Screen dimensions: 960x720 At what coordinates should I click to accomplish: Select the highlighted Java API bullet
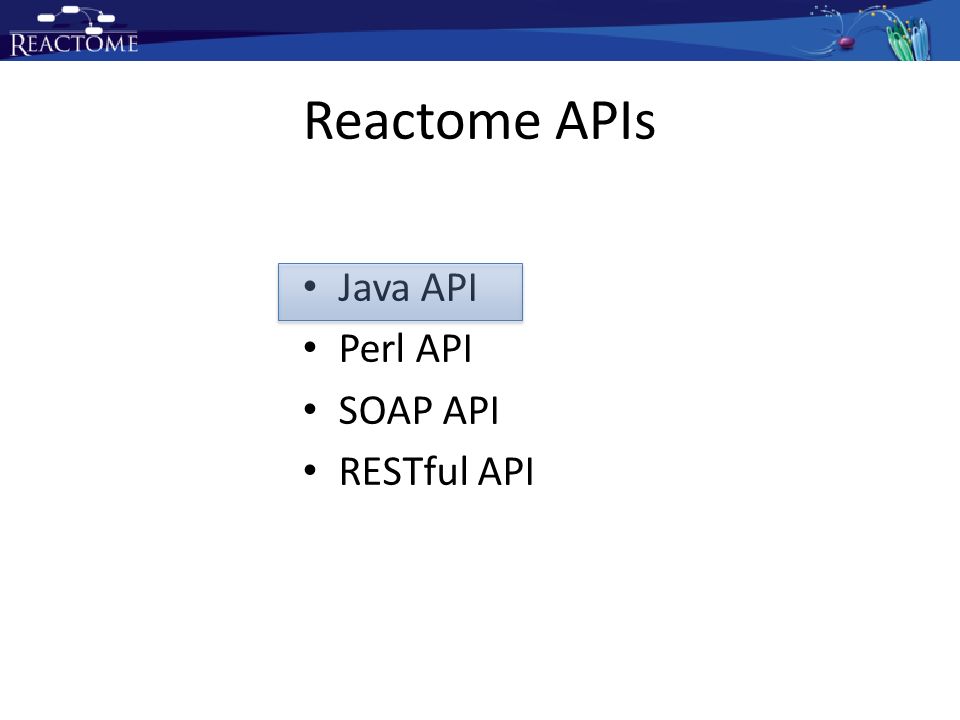tap(400, 292)
